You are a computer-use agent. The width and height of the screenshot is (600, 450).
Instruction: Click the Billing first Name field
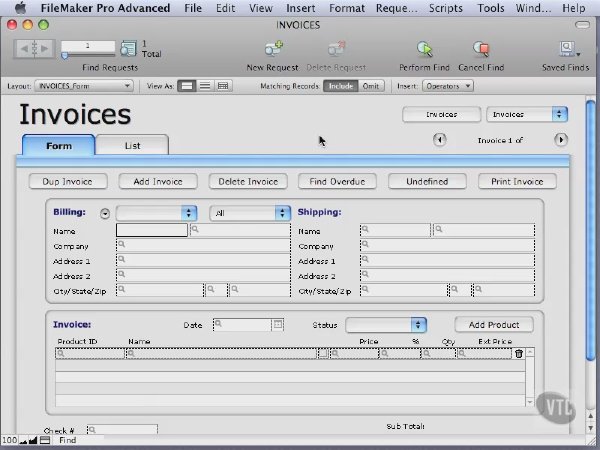click(x=152, y=230)
